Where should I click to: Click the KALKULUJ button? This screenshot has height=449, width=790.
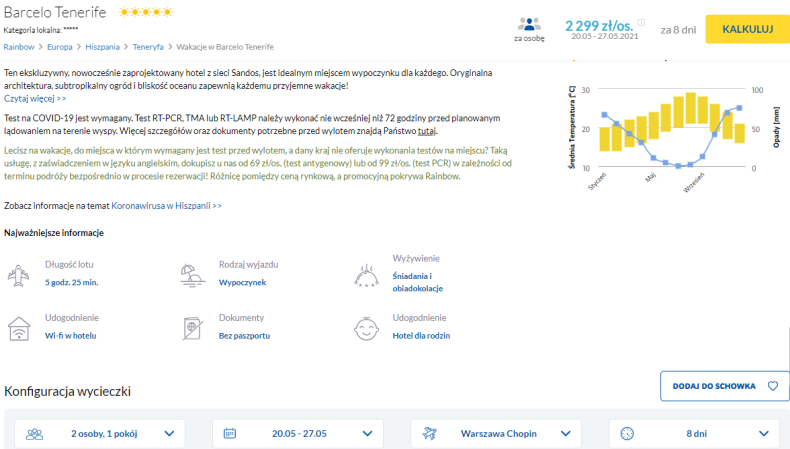(x=748, y=29)
